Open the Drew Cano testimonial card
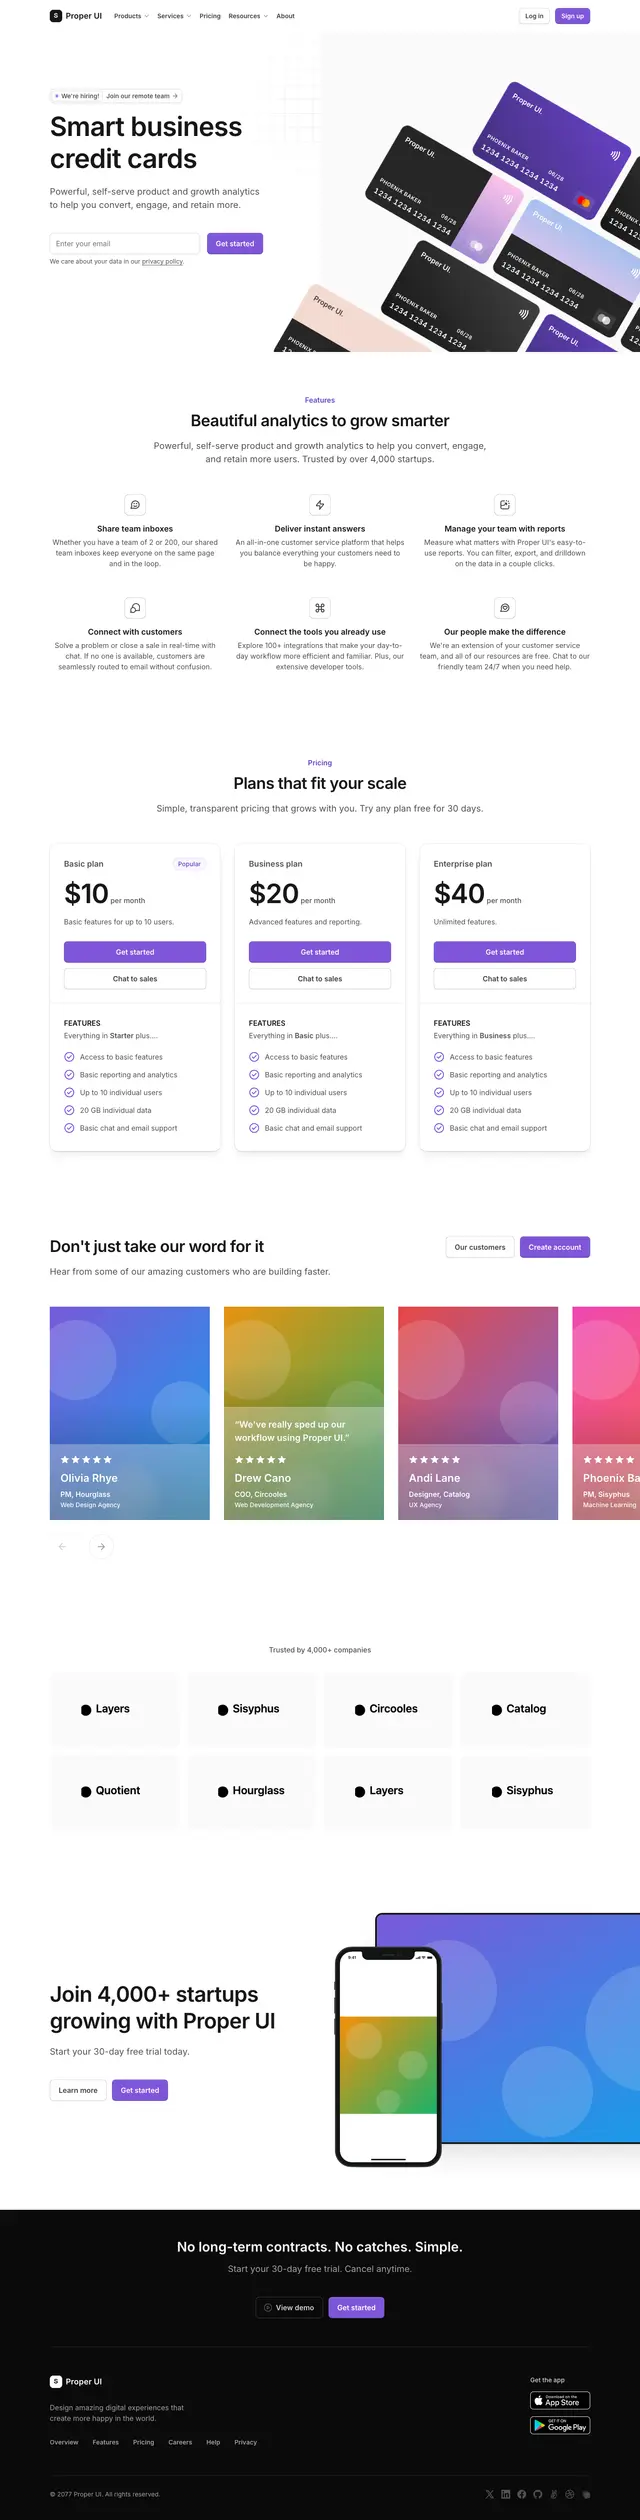640x2520 pixels. tap(304, 1413)
